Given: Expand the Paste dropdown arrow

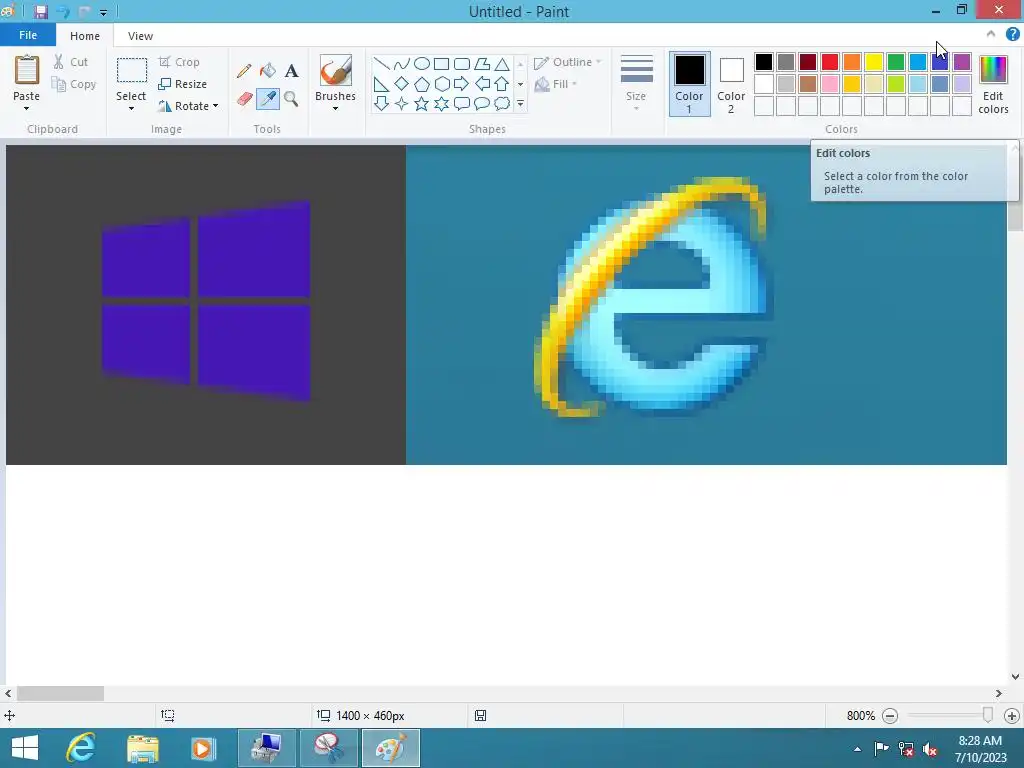Looking at the screenshot, I should [x=26, y=108].
